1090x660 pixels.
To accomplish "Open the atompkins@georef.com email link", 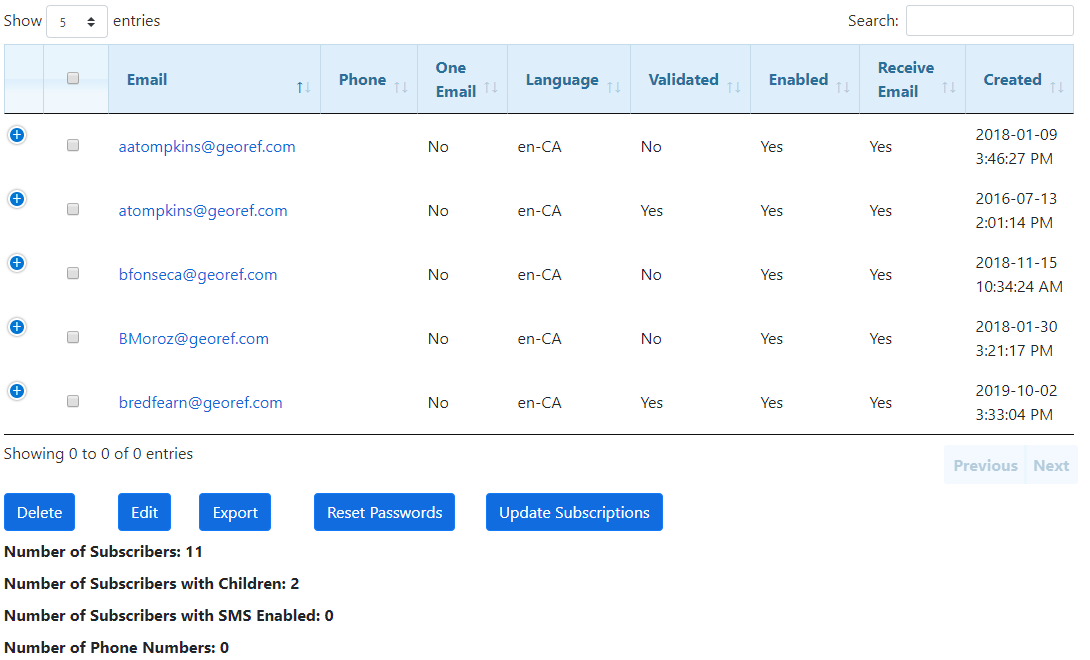I will (203, 211).
